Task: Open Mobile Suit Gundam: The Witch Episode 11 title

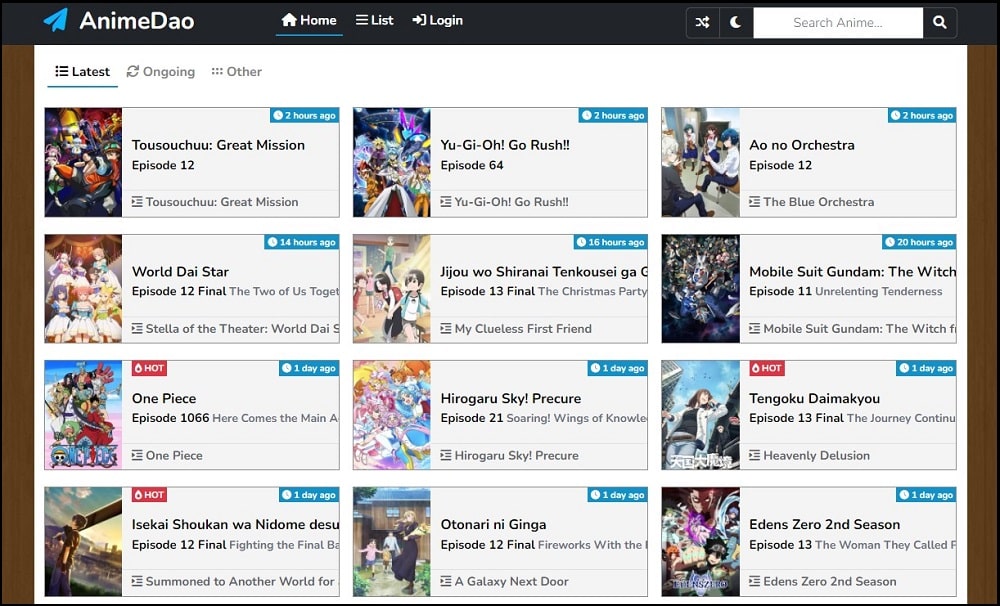Action: [853, 272]
